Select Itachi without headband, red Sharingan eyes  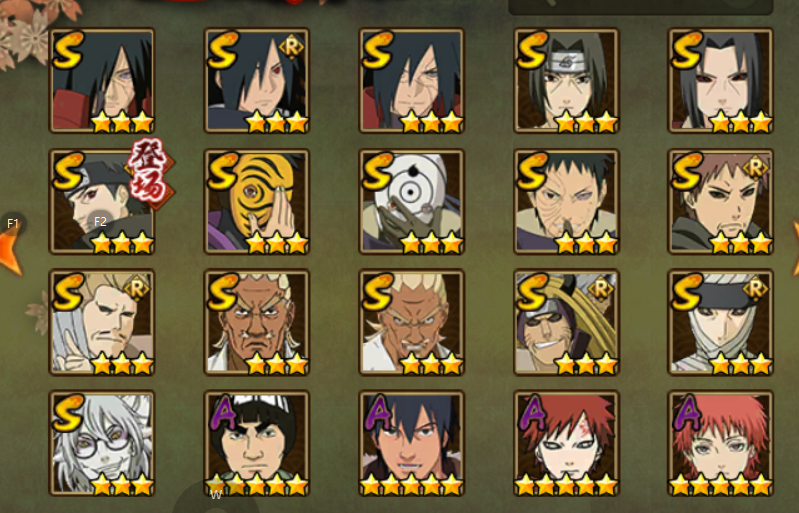coord(721,80)
